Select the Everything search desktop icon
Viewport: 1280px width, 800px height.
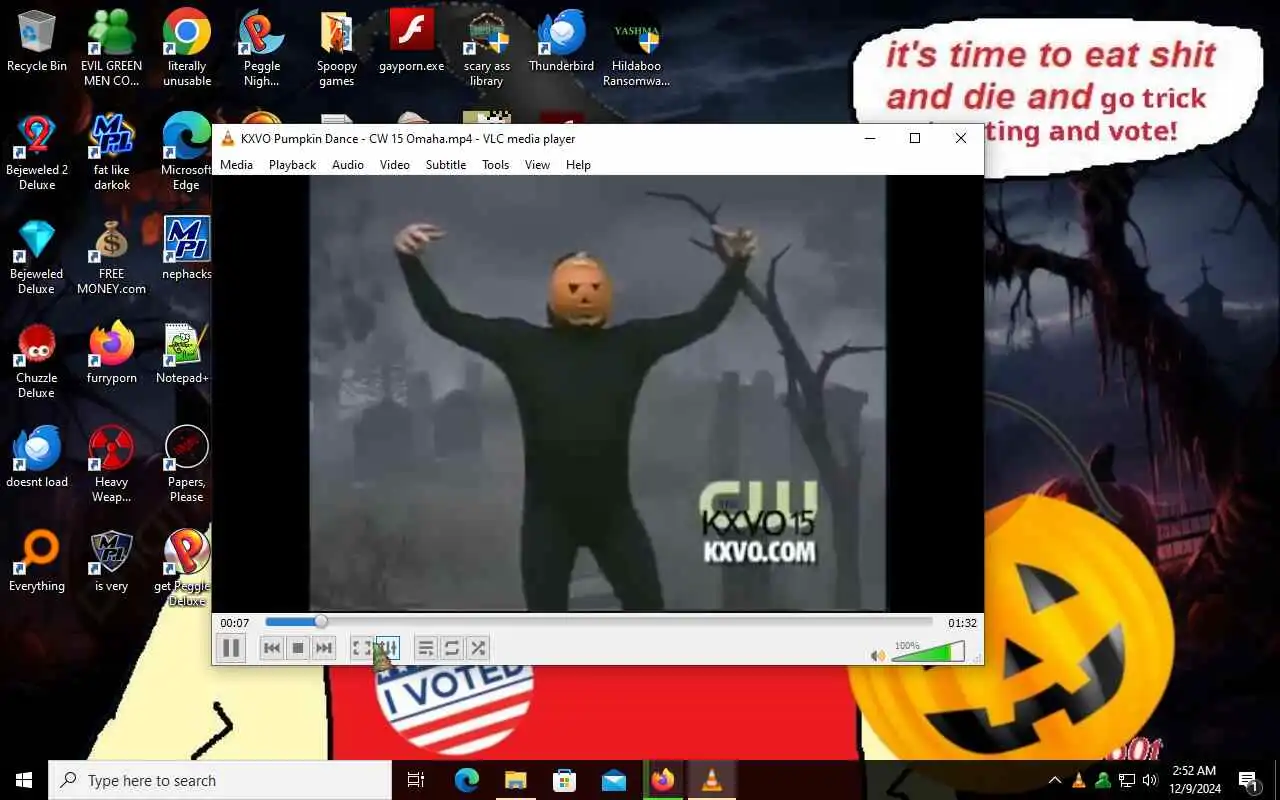click(x=37, y=561)
